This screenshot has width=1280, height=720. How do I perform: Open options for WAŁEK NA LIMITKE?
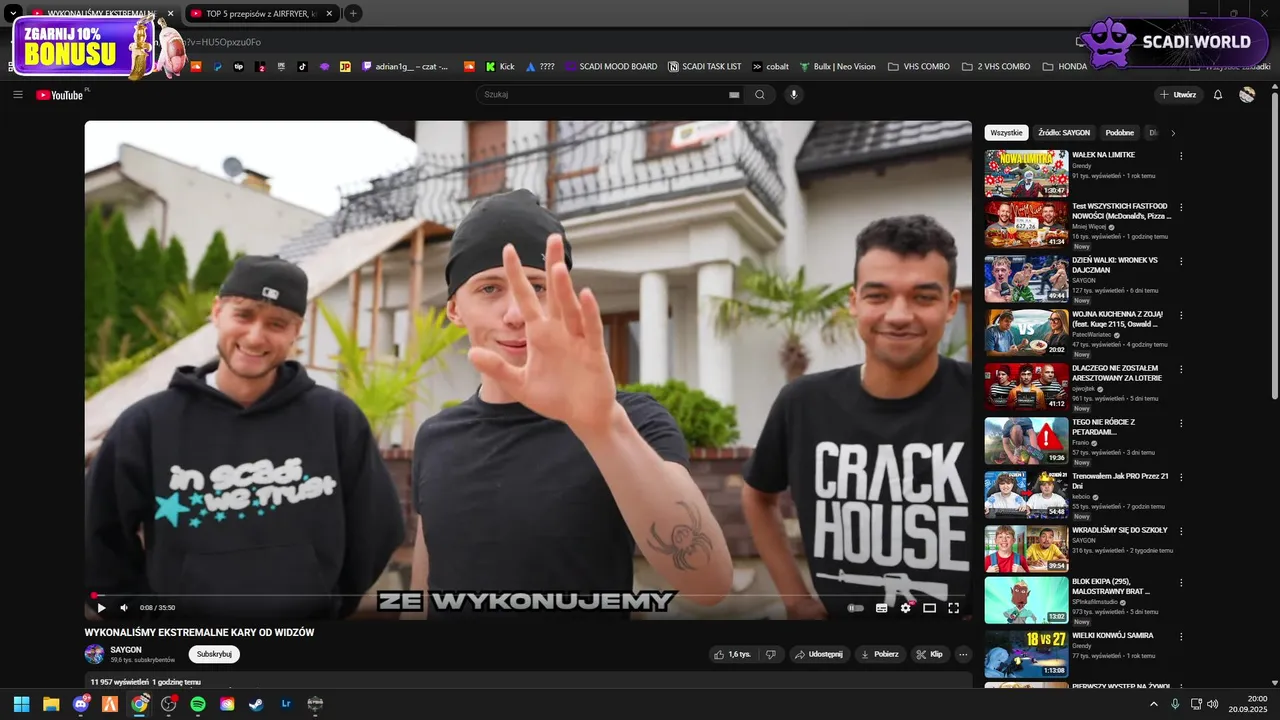(1181, 156)
